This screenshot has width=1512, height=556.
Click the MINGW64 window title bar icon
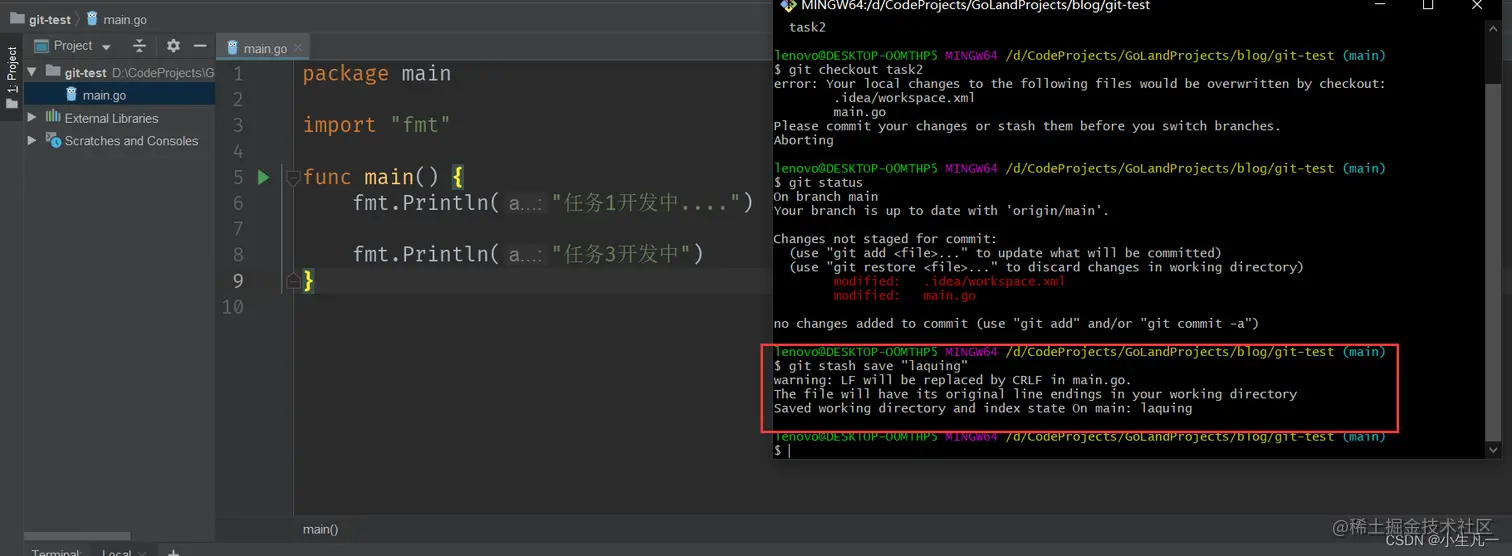click(788, 6)
